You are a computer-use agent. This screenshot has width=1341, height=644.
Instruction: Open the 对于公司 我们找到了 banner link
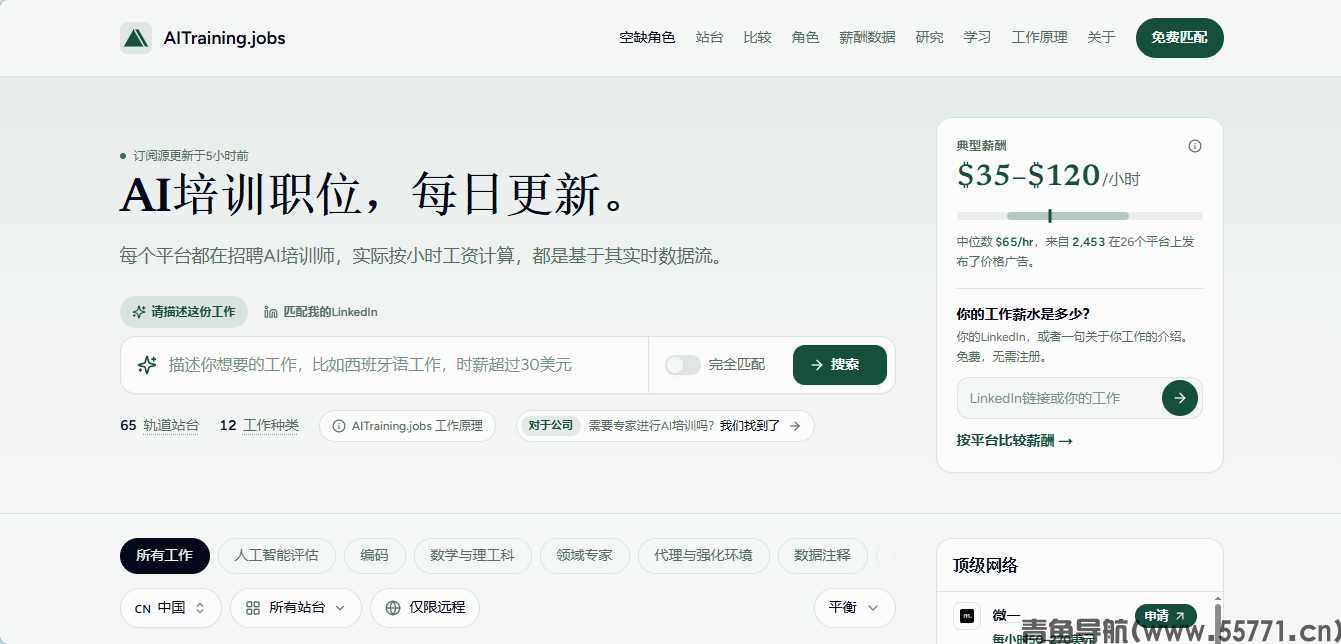tap(665, 426)
